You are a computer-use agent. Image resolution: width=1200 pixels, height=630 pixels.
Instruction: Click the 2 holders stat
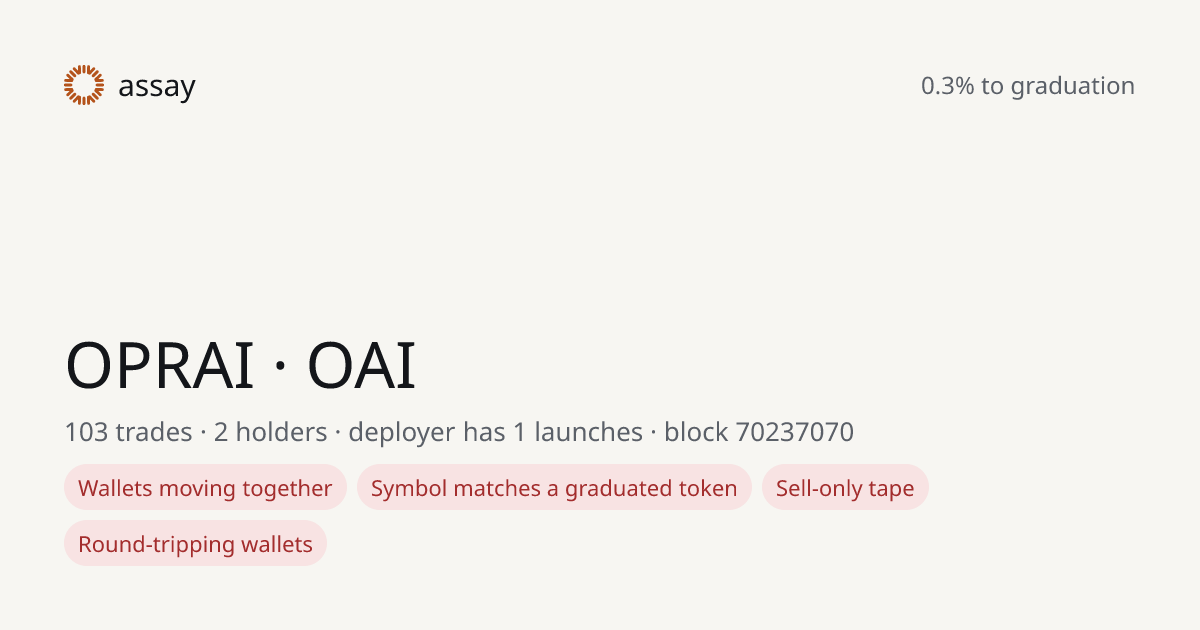pyautogui.click(x=270, y=432)
